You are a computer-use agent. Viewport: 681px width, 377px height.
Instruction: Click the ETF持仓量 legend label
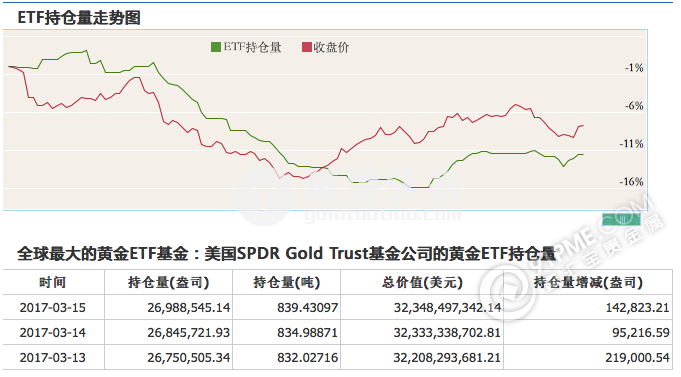coord(252,47)
